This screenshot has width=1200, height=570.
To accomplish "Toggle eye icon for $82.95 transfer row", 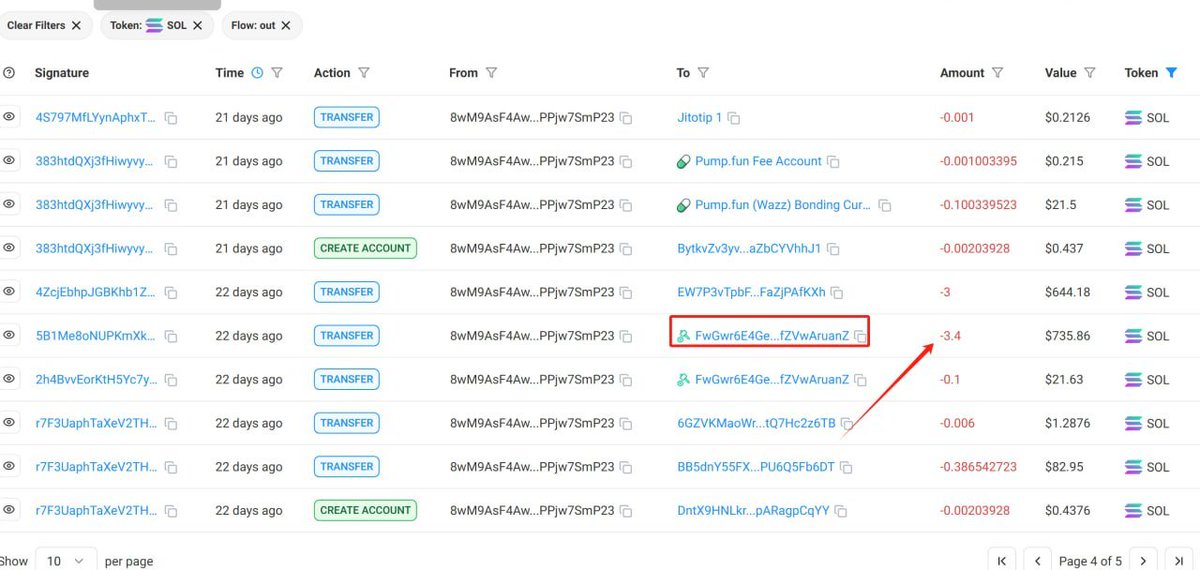I will point(9,466).
